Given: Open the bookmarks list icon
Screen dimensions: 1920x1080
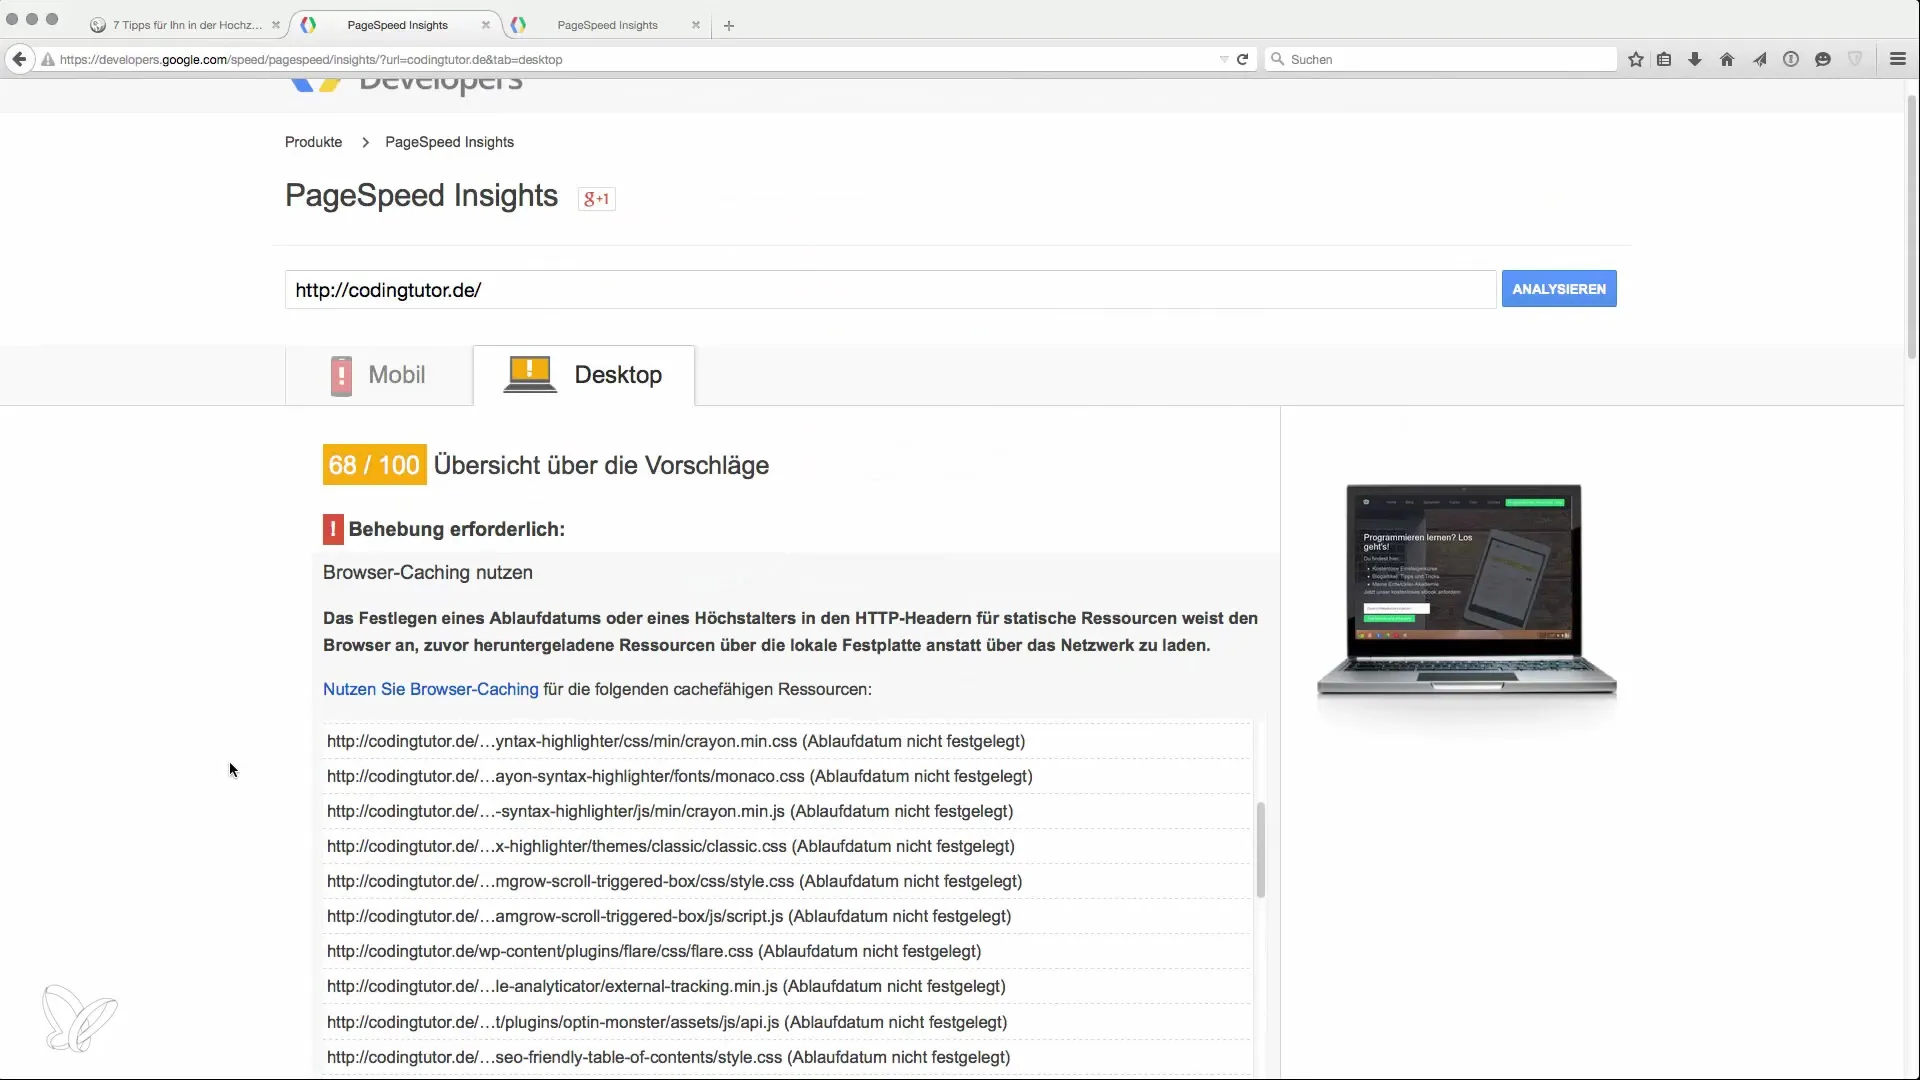Looking at the screenshot, I should coord(1664,59).
